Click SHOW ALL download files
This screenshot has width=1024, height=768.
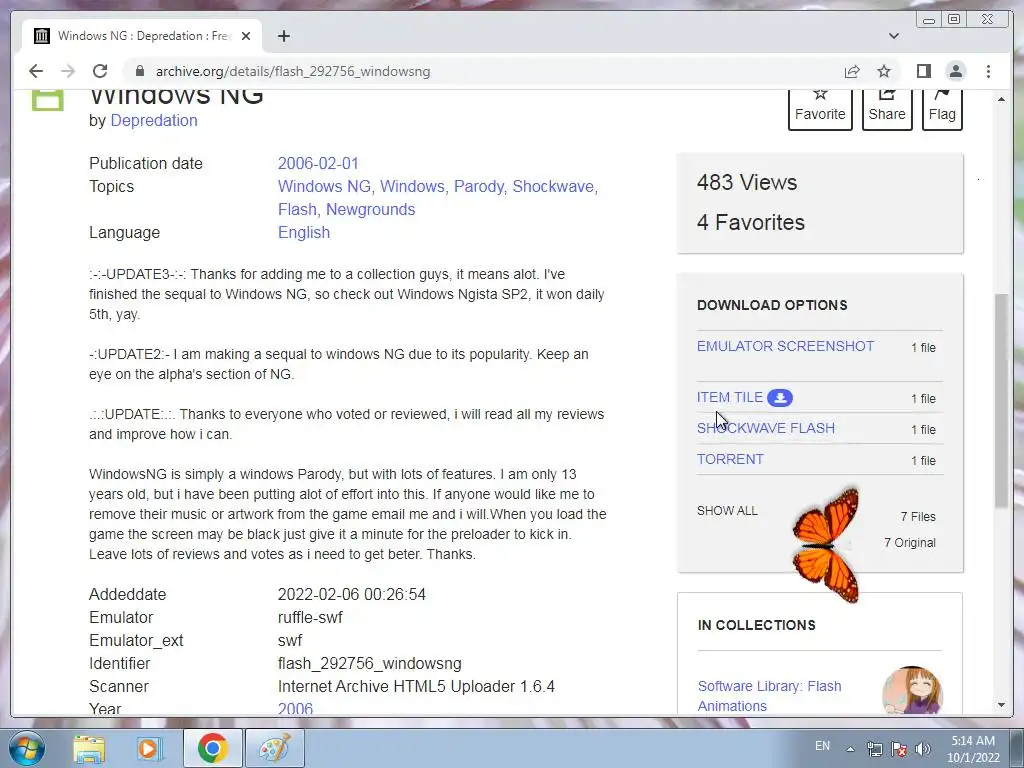pyautogui.click(x=727, y=511)
